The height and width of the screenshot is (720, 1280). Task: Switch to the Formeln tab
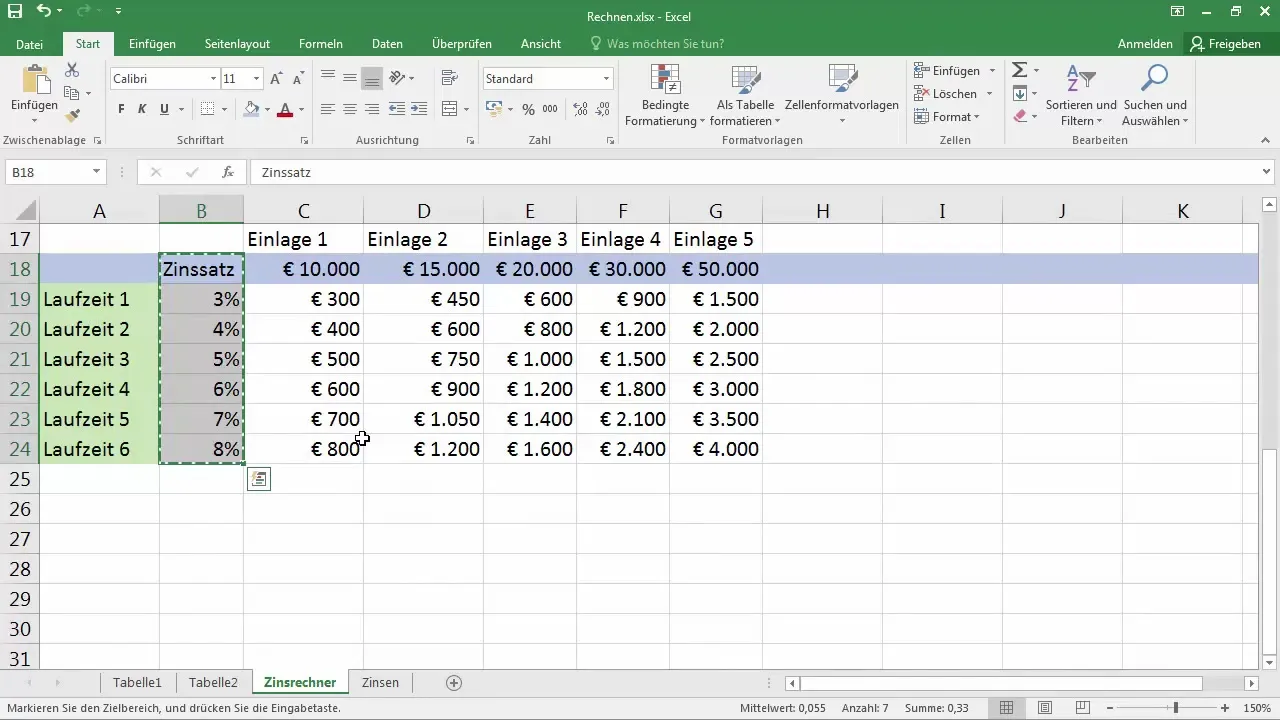321,44
